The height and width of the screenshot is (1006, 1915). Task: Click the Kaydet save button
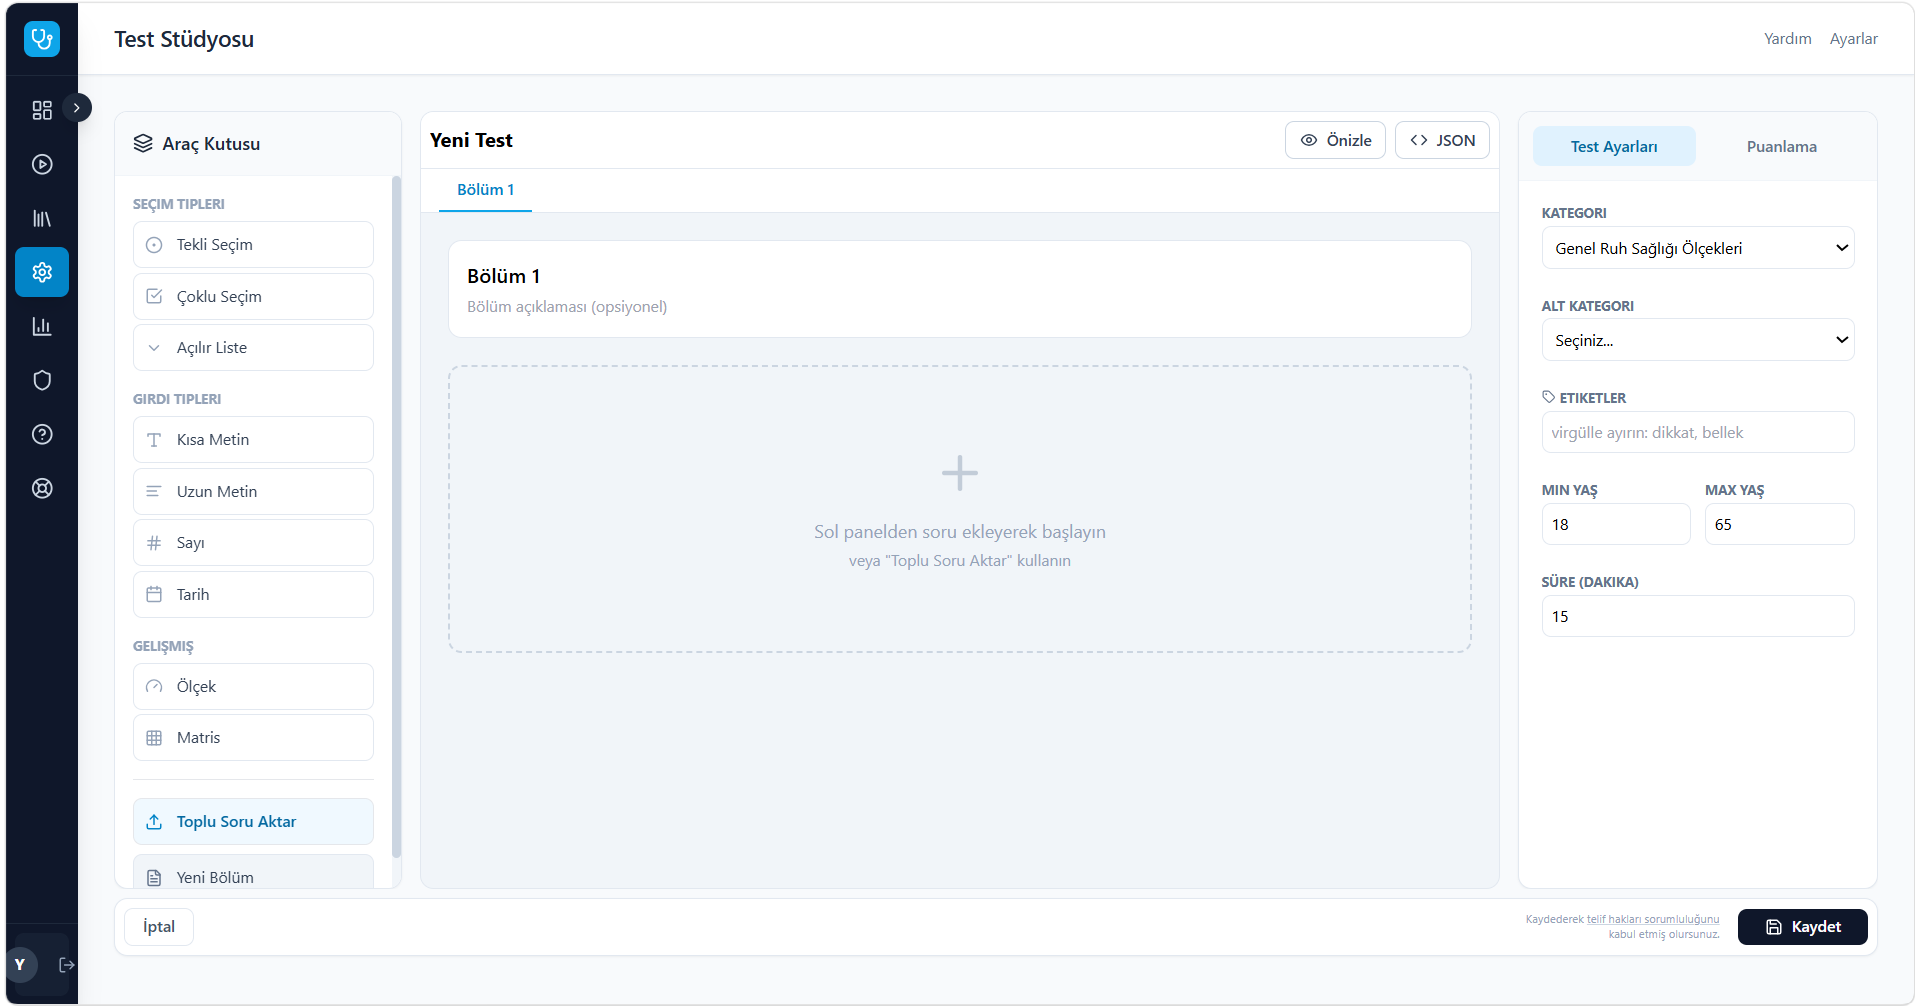click(x=1802, y=927)
